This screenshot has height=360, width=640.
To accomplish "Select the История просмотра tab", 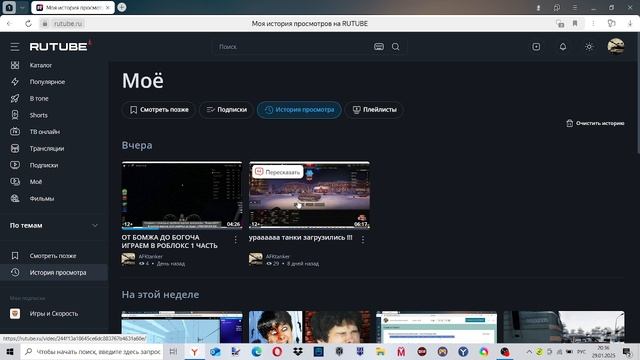I will coord(299,110).
